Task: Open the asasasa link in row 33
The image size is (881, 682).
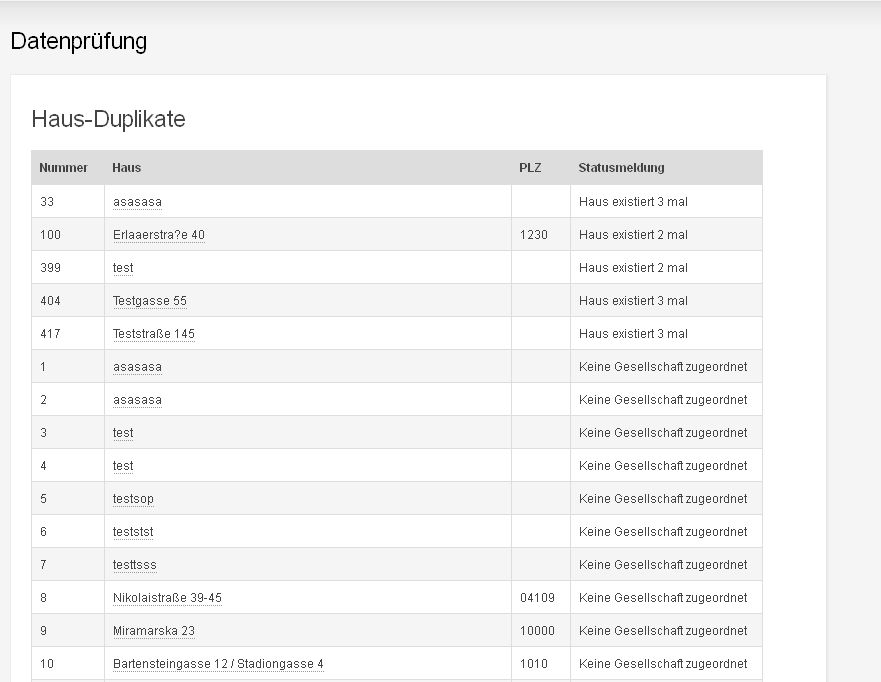Action: point(137,202)
